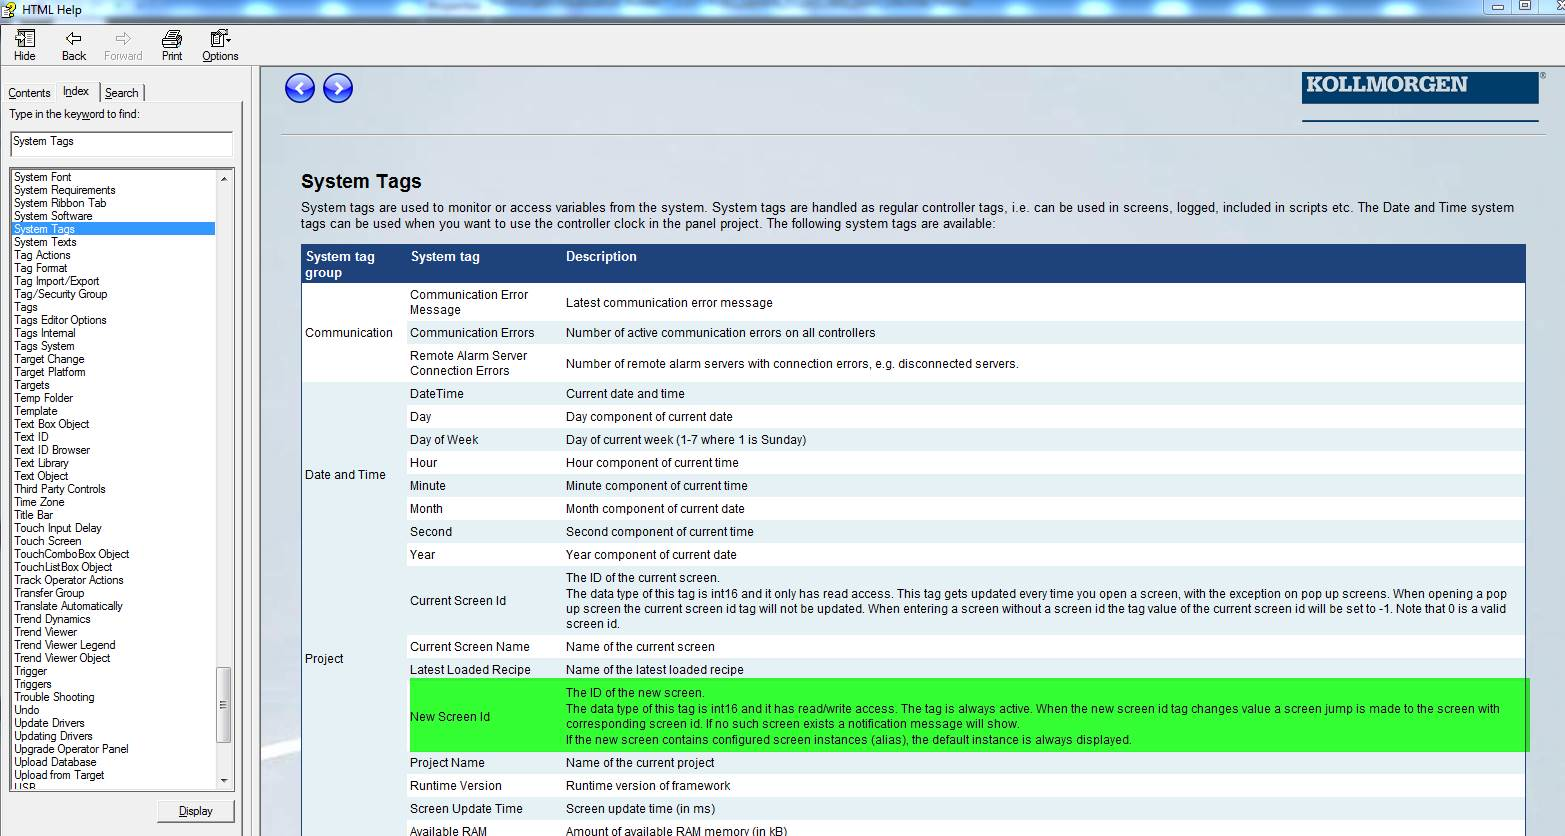Switch to the Search tab

click(122, 93)
